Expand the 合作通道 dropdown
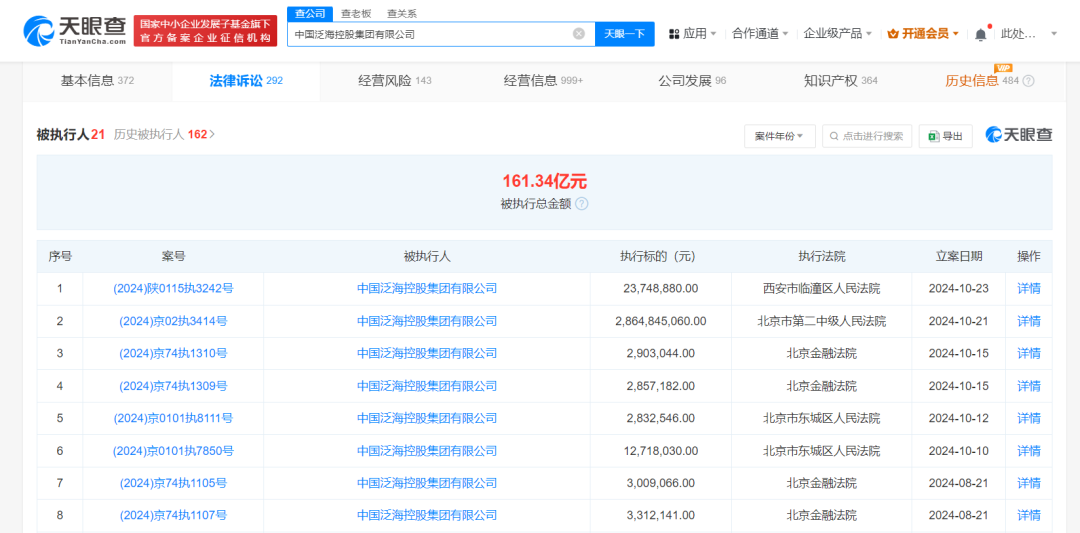Screen dimensions: 1080x533 click(x=760, y=33)
